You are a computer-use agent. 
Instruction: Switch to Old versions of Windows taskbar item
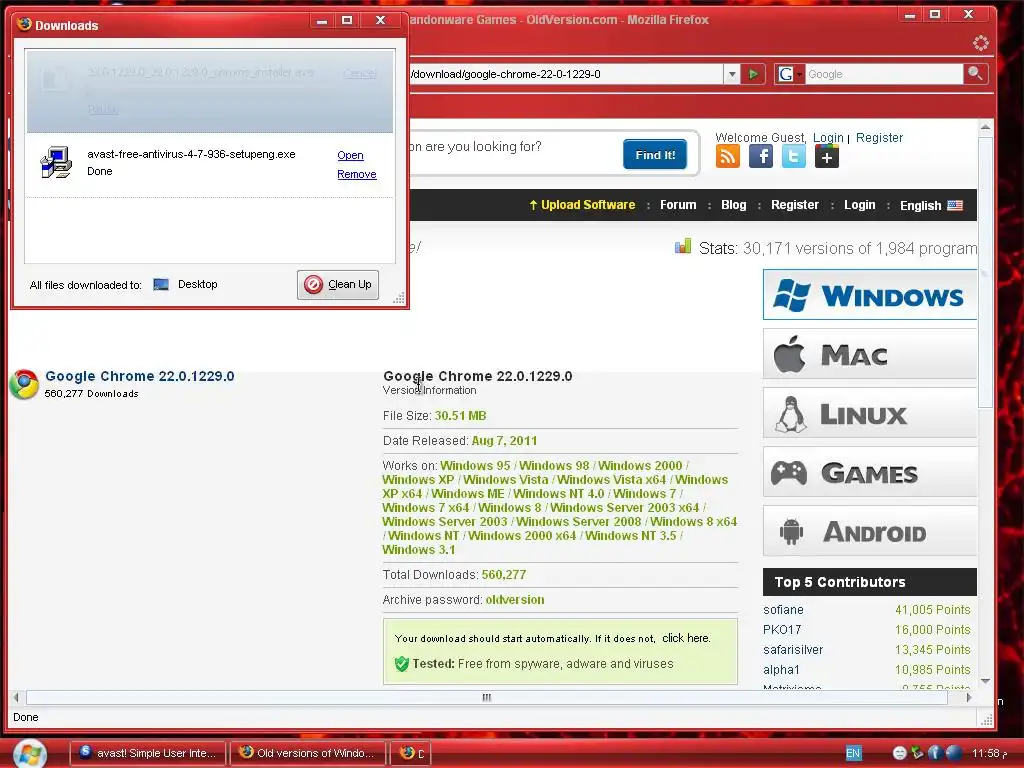[307, 754]
